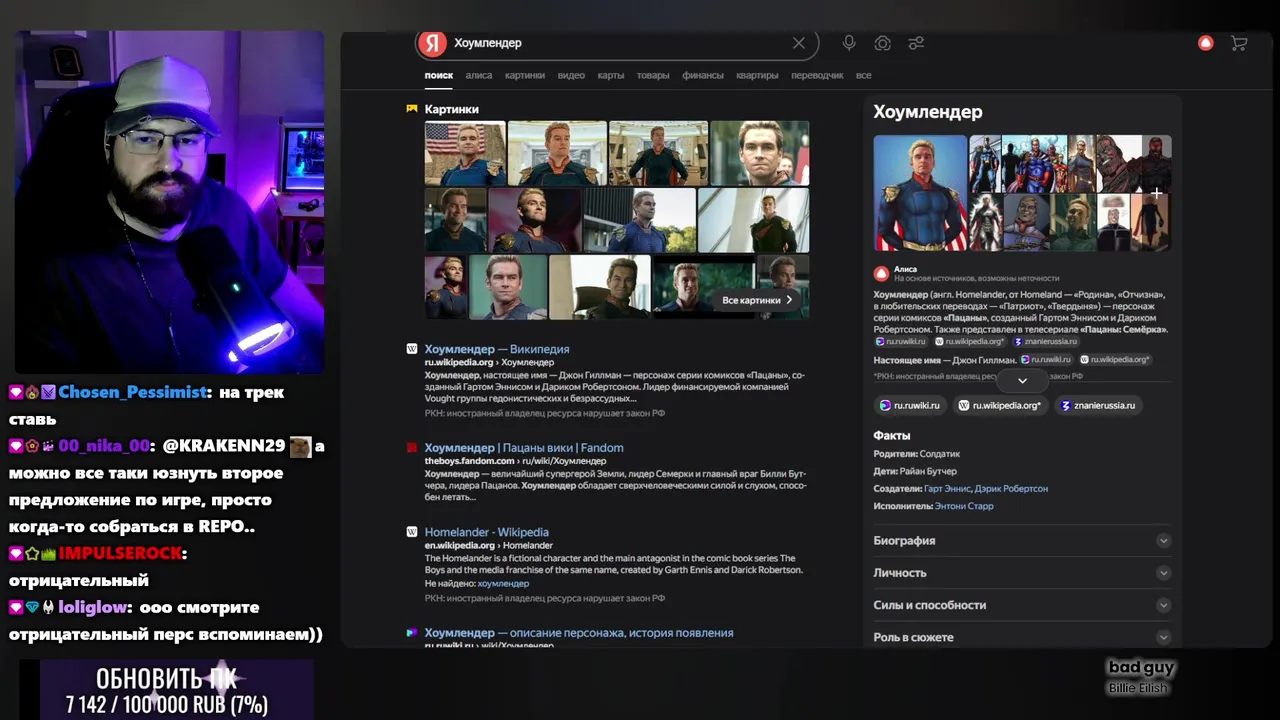Switch to the алиса tab

(478, 75)
